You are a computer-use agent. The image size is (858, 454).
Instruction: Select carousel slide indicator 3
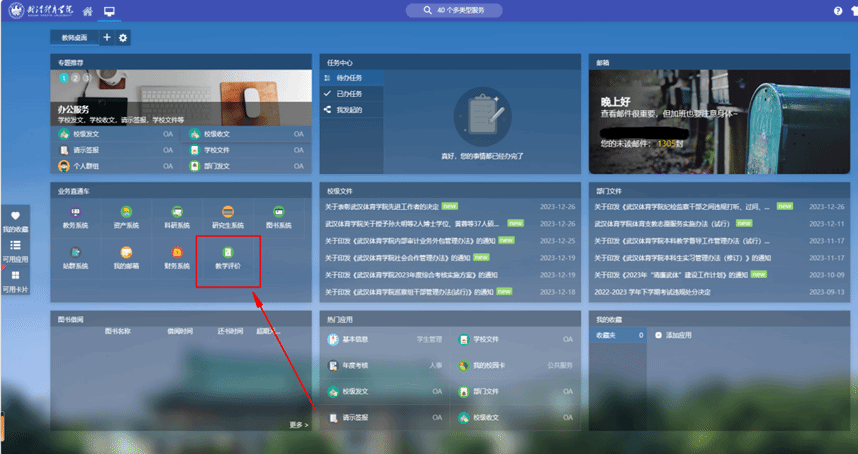point(84,77)
